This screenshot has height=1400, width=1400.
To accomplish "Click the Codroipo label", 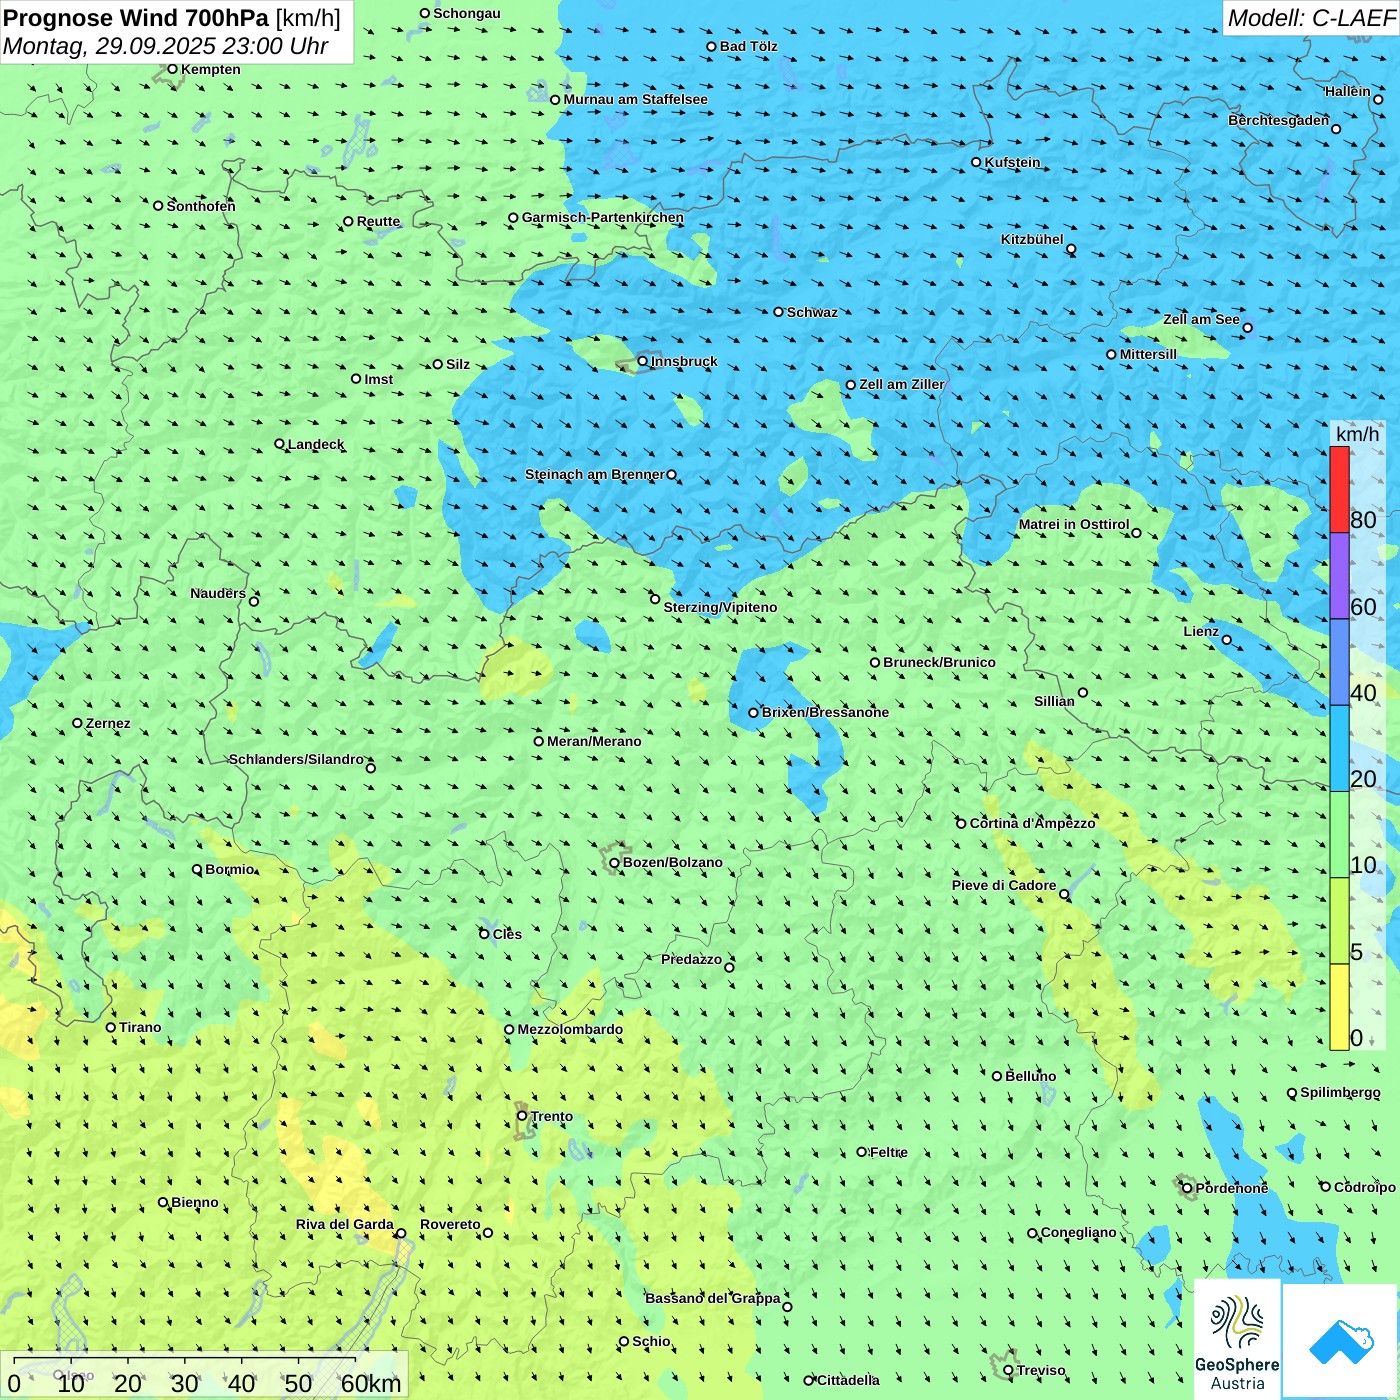I will coord(1365,1187).
